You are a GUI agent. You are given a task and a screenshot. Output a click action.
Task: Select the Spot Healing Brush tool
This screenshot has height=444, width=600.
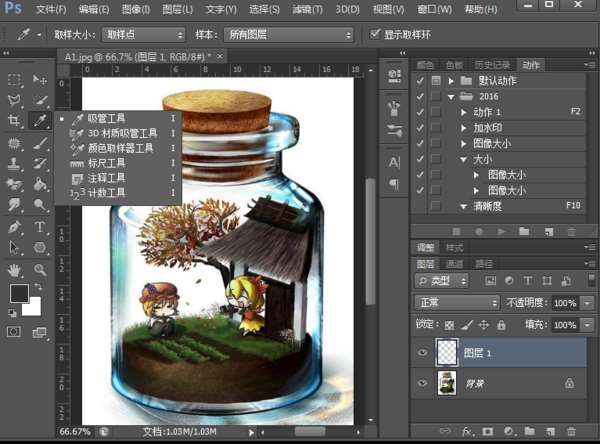pyautogui.click(x=14, y=144)
